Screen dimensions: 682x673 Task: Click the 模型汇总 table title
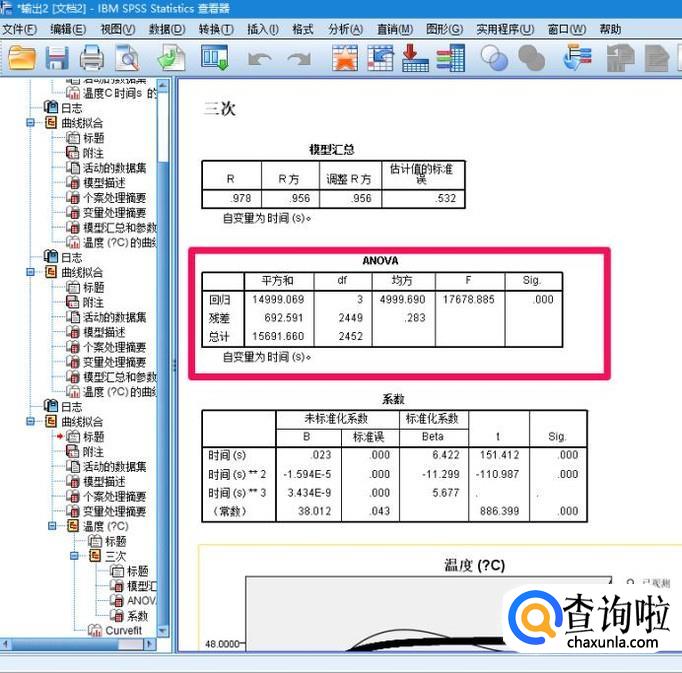tap(332, 150)
